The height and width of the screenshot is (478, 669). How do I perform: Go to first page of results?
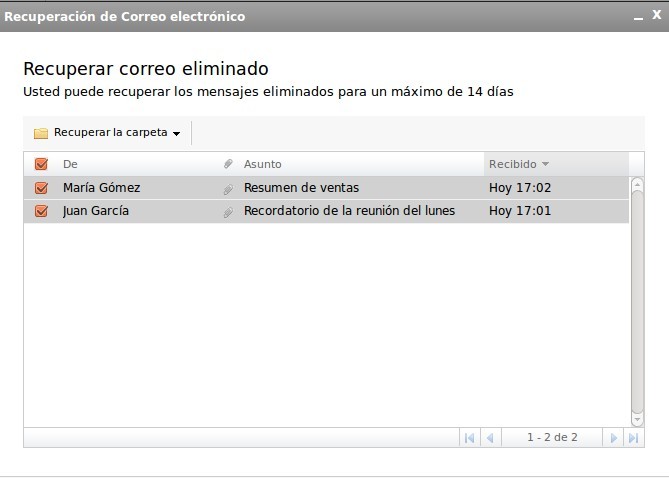click(469, 438)
